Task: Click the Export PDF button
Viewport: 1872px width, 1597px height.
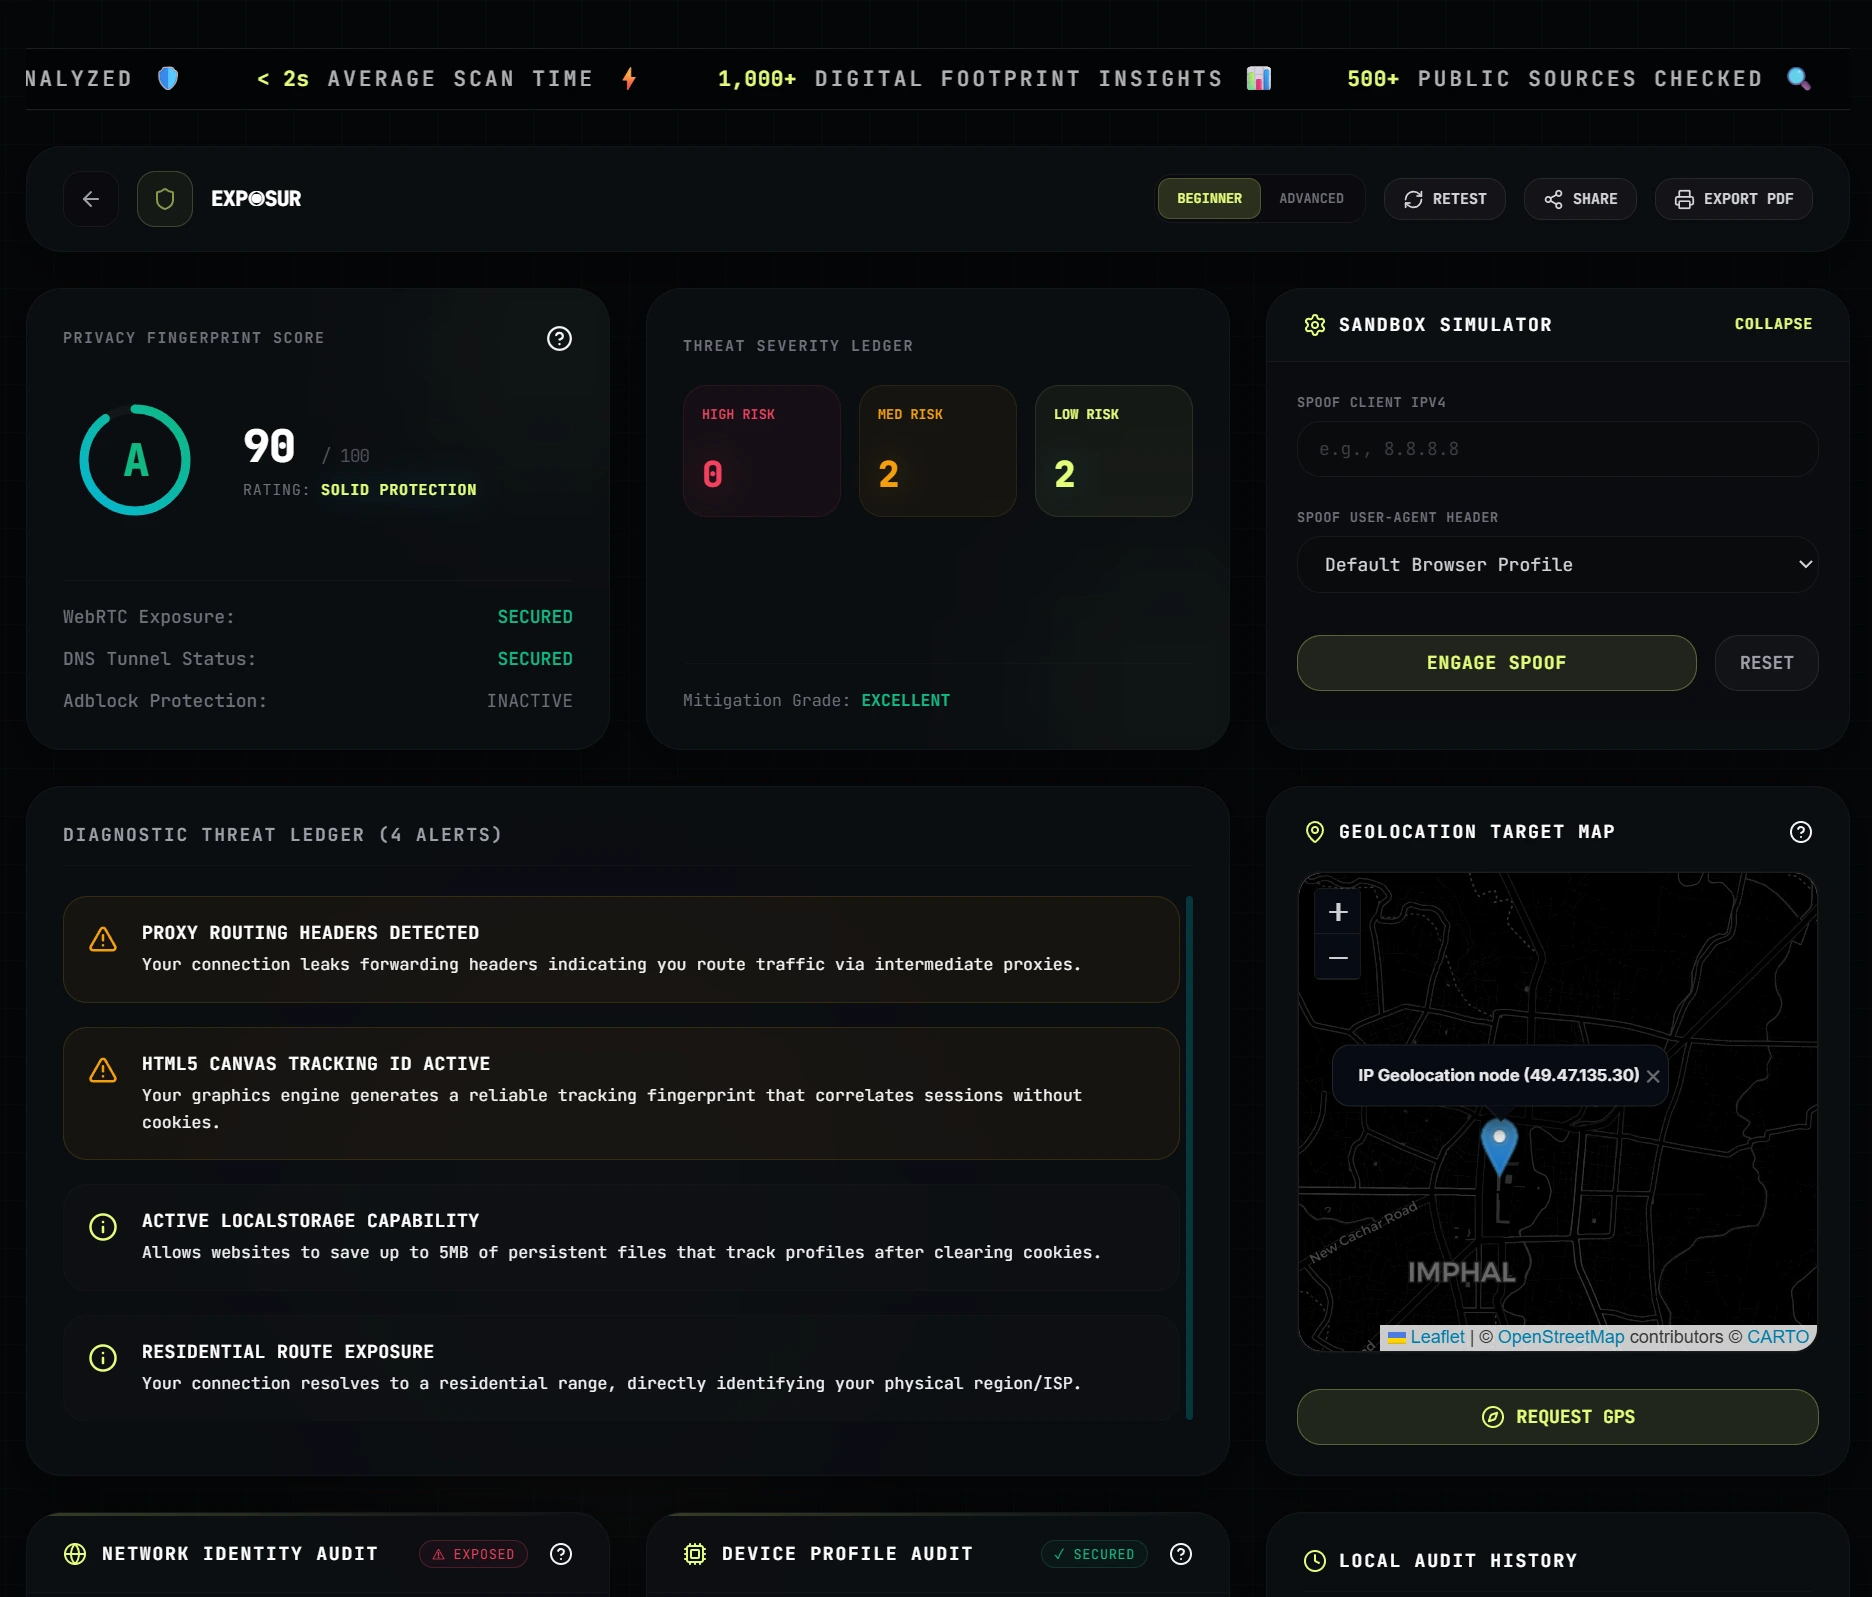Action: pyautogui.click(x=1734, y=199)
